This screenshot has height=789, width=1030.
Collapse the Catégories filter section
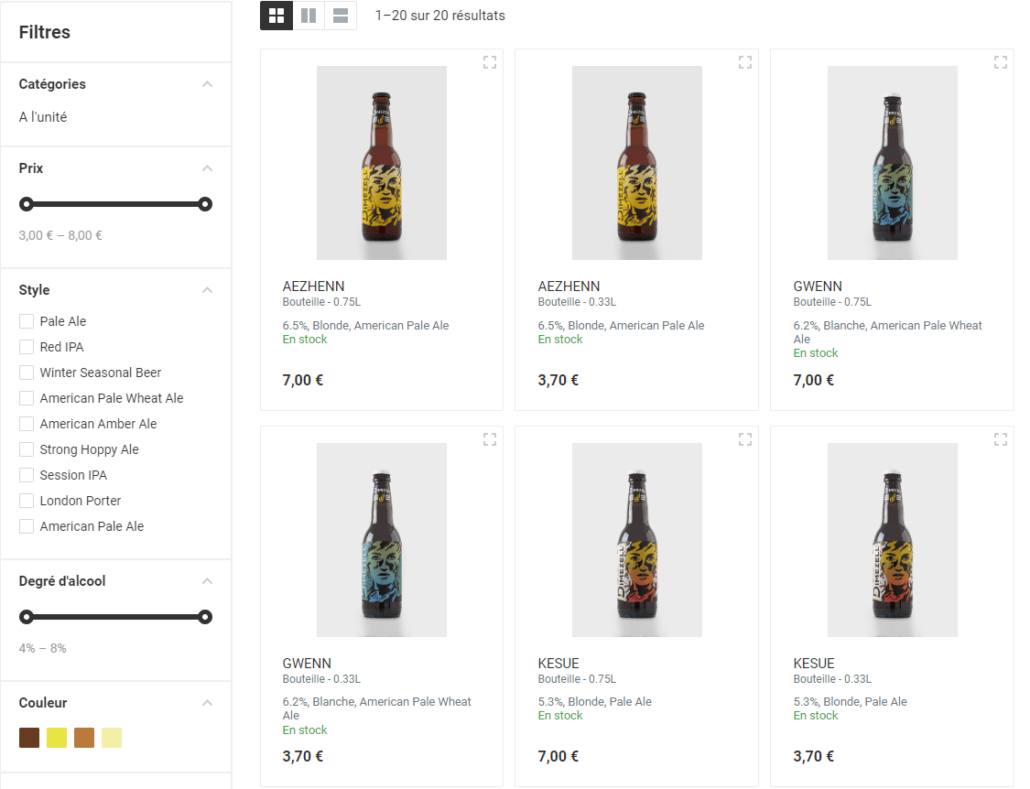(207, 84)
